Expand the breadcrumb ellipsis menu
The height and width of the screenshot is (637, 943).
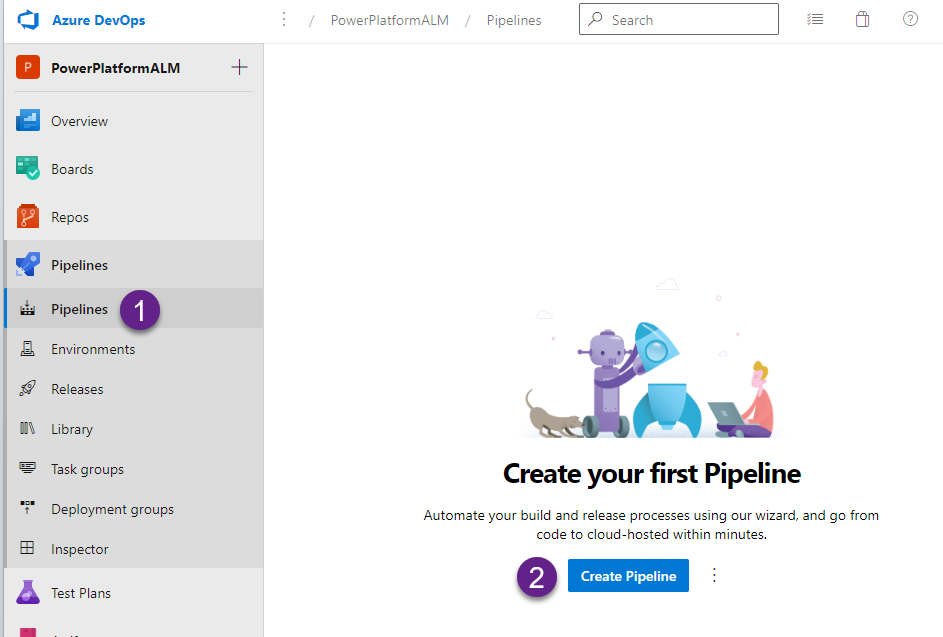point(284,20)
